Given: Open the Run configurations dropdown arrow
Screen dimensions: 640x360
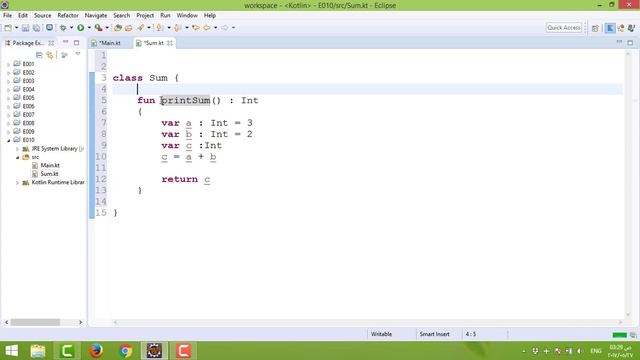Looking at the screenshot, I should click(x=89, y=28).
